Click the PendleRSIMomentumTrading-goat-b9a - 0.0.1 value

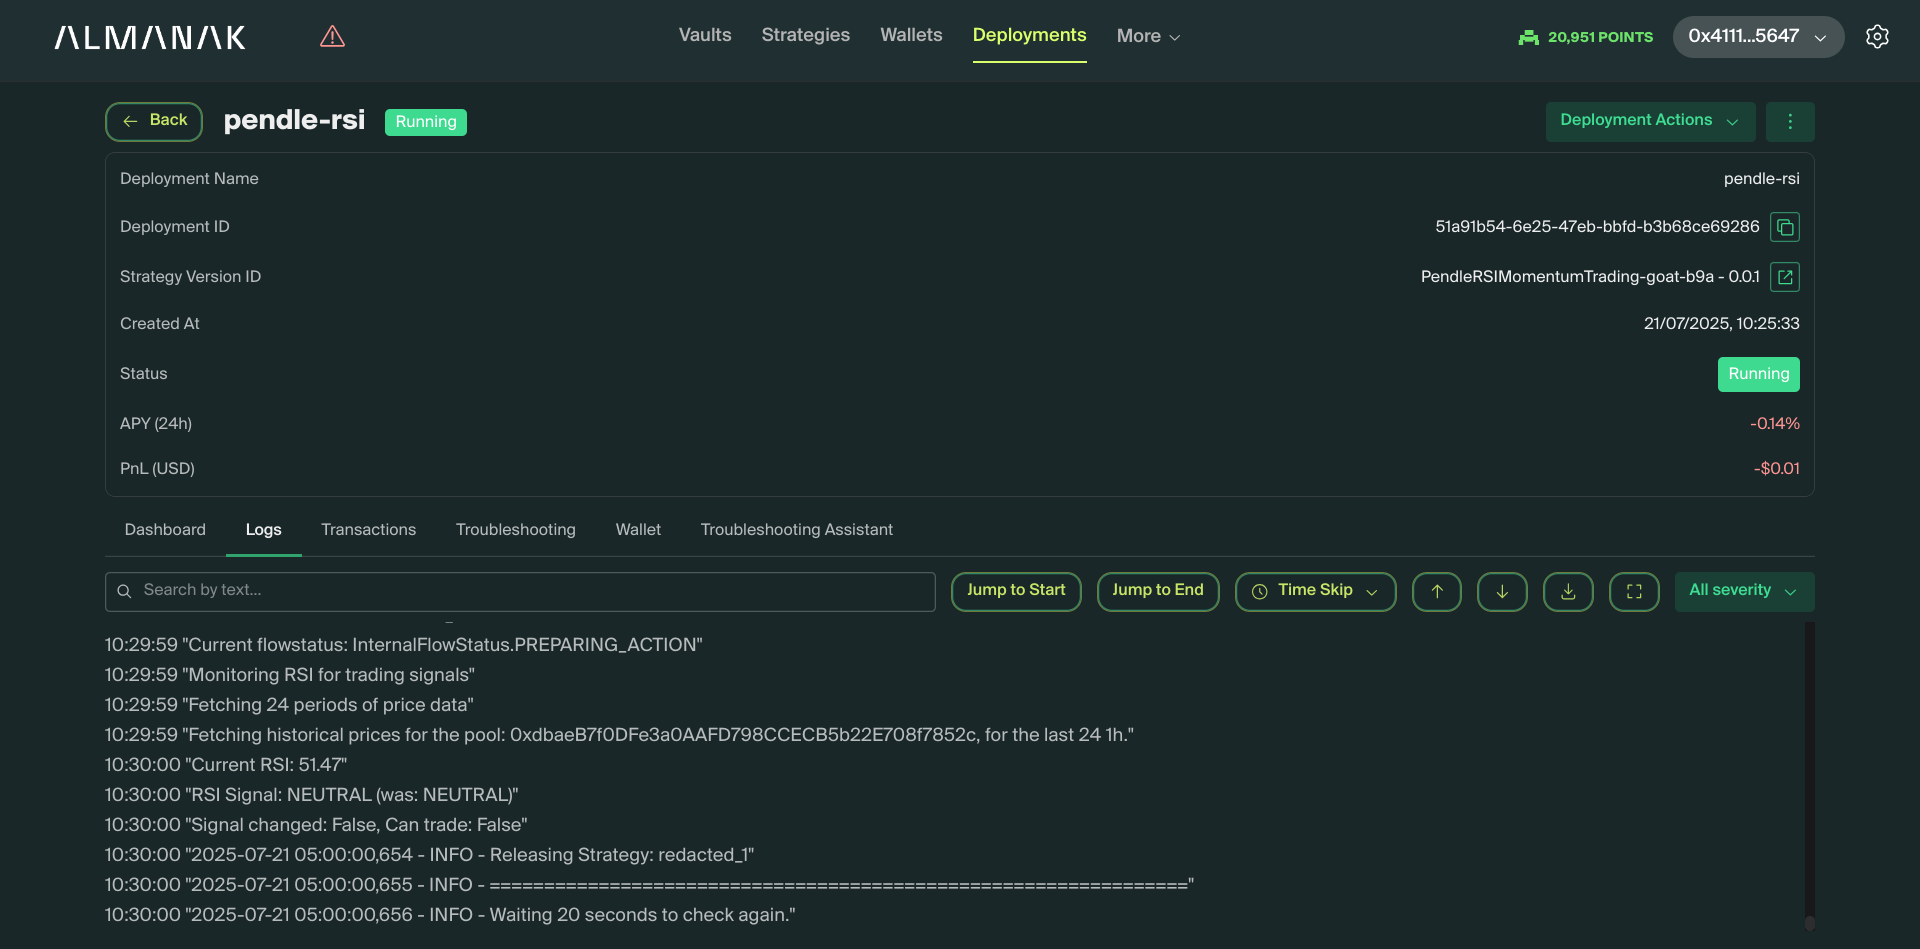[x=1590, y=277]
